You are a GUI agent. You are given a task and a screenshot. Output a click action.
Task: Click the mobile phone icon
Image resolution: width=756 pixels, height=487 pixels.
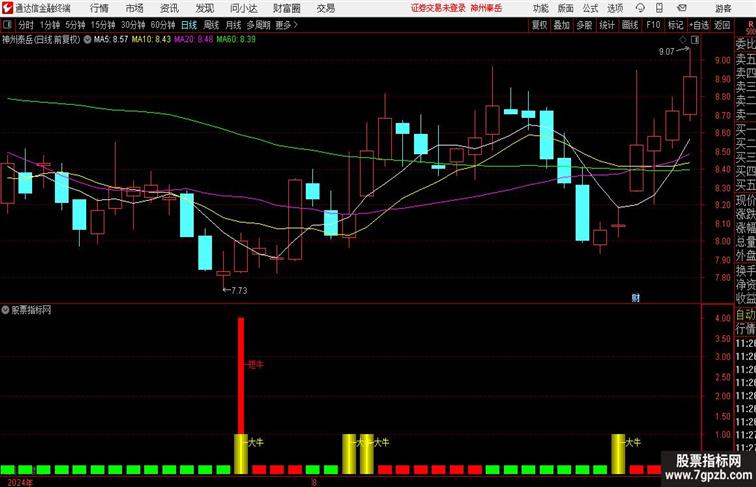click(x=660, y=8)
